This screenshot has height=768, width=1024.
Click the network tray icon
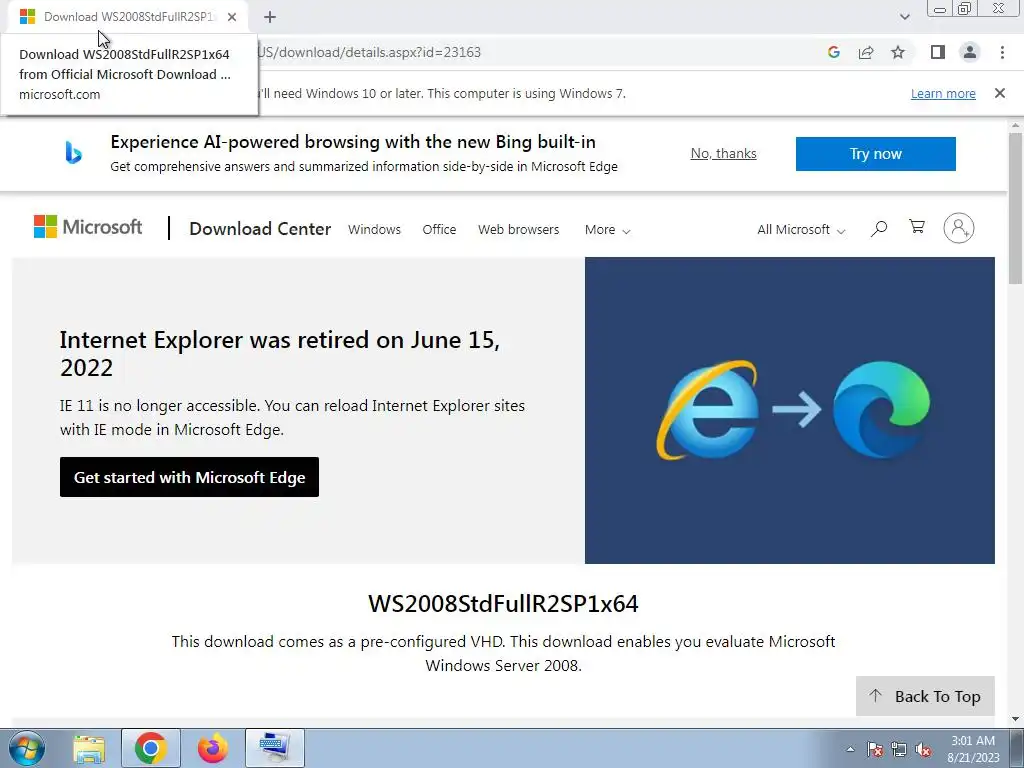point(899,749)
